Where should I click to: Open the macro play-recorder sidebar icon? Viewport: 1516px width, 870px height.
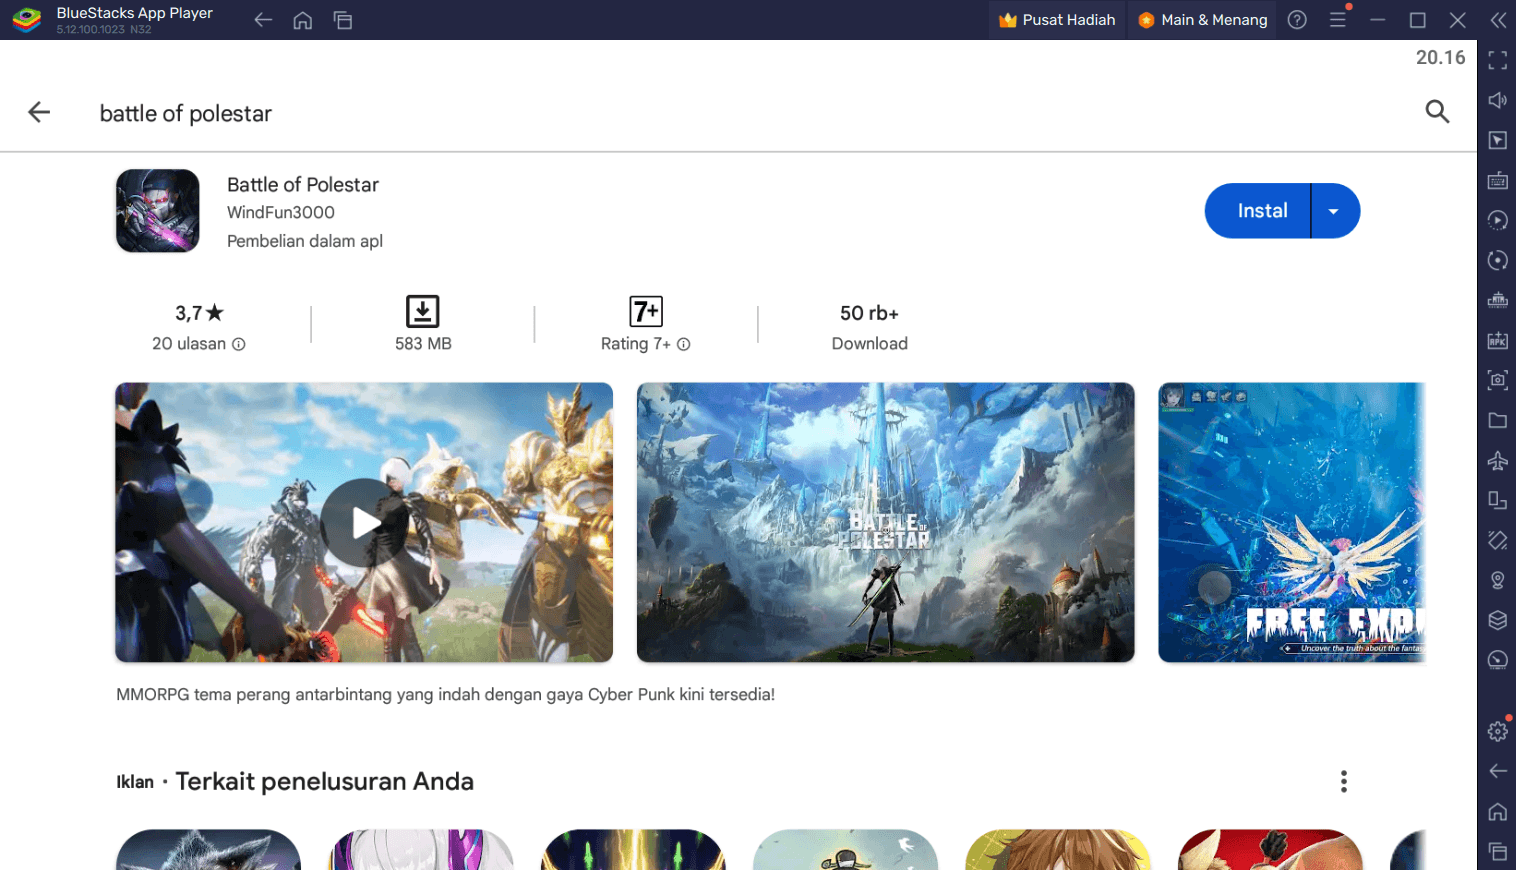(x=1497, y=220)
